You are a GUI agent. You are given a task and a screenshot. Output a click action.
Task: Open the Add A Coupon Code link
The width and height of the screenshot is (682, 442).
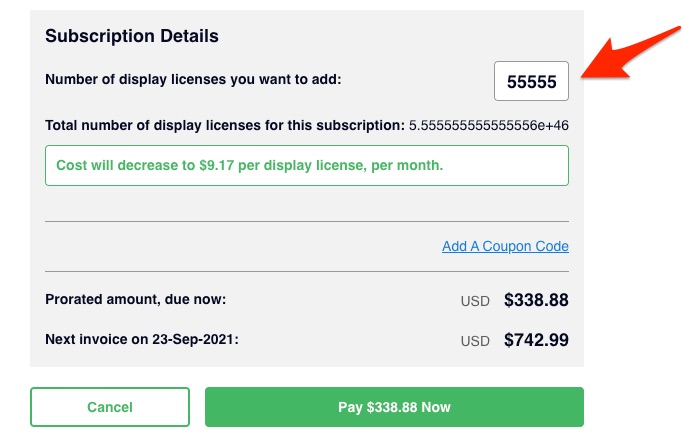pyautogui.click(x=505, y=246)
